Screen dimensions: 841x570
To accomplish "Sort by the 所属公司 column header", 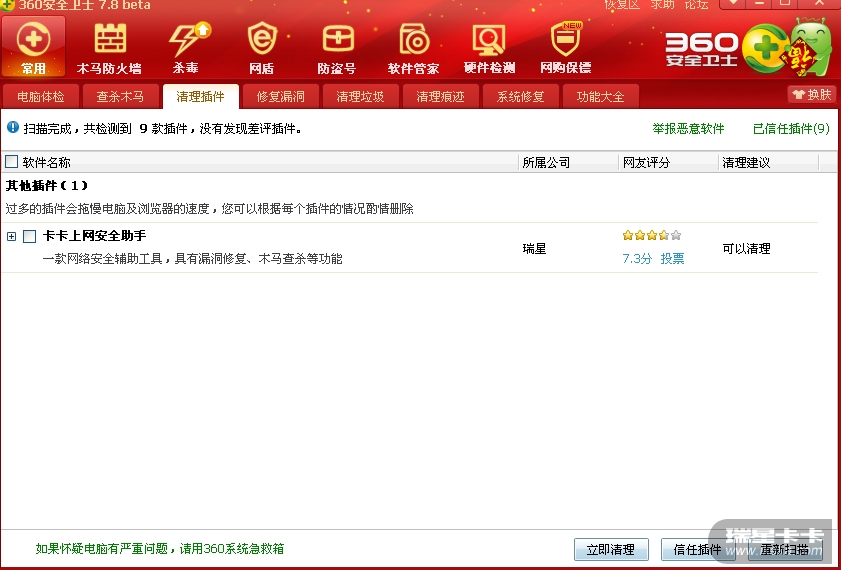I will click(569, 162).
